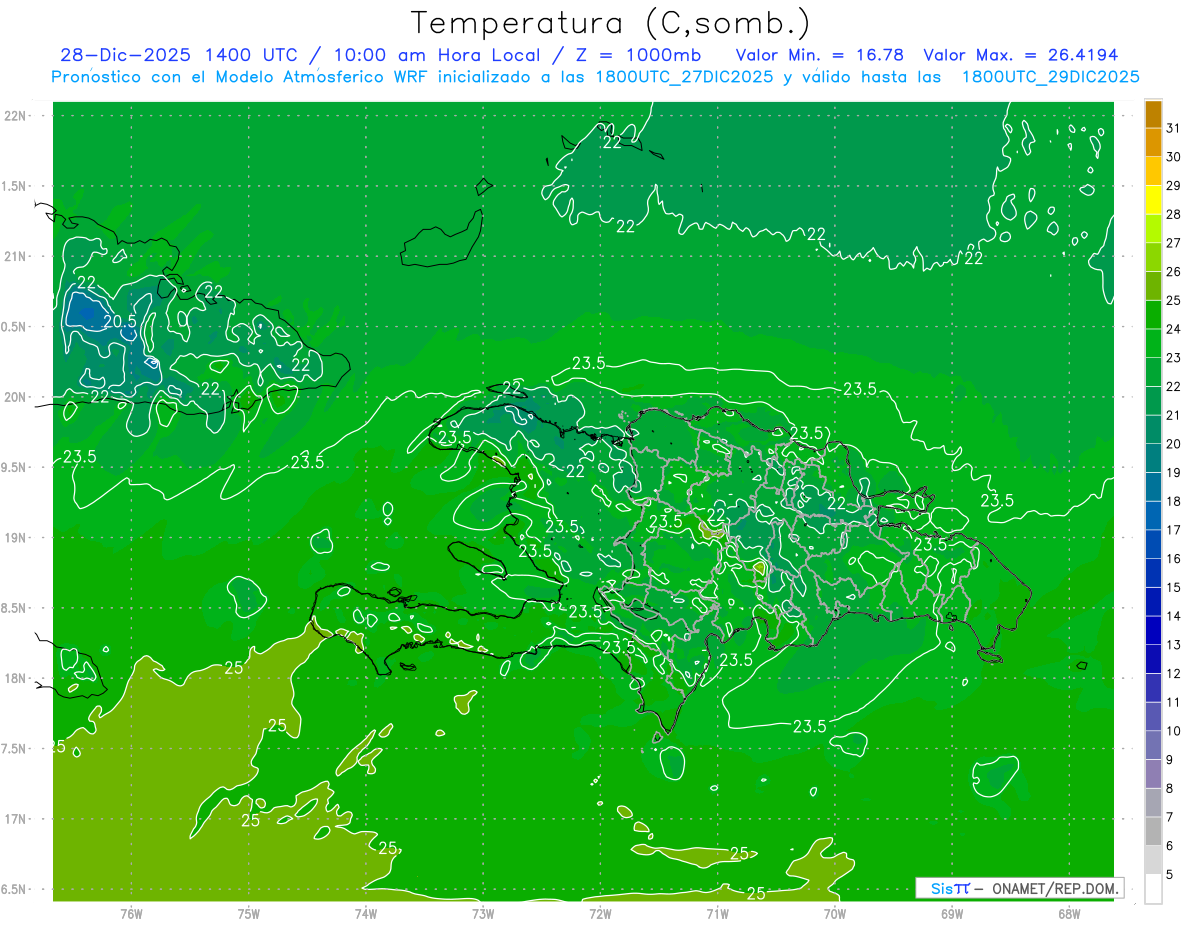Click the '18N' latitude axis label
The height and width of the screenshot is (927, 1200).
(x=15, y=678)
